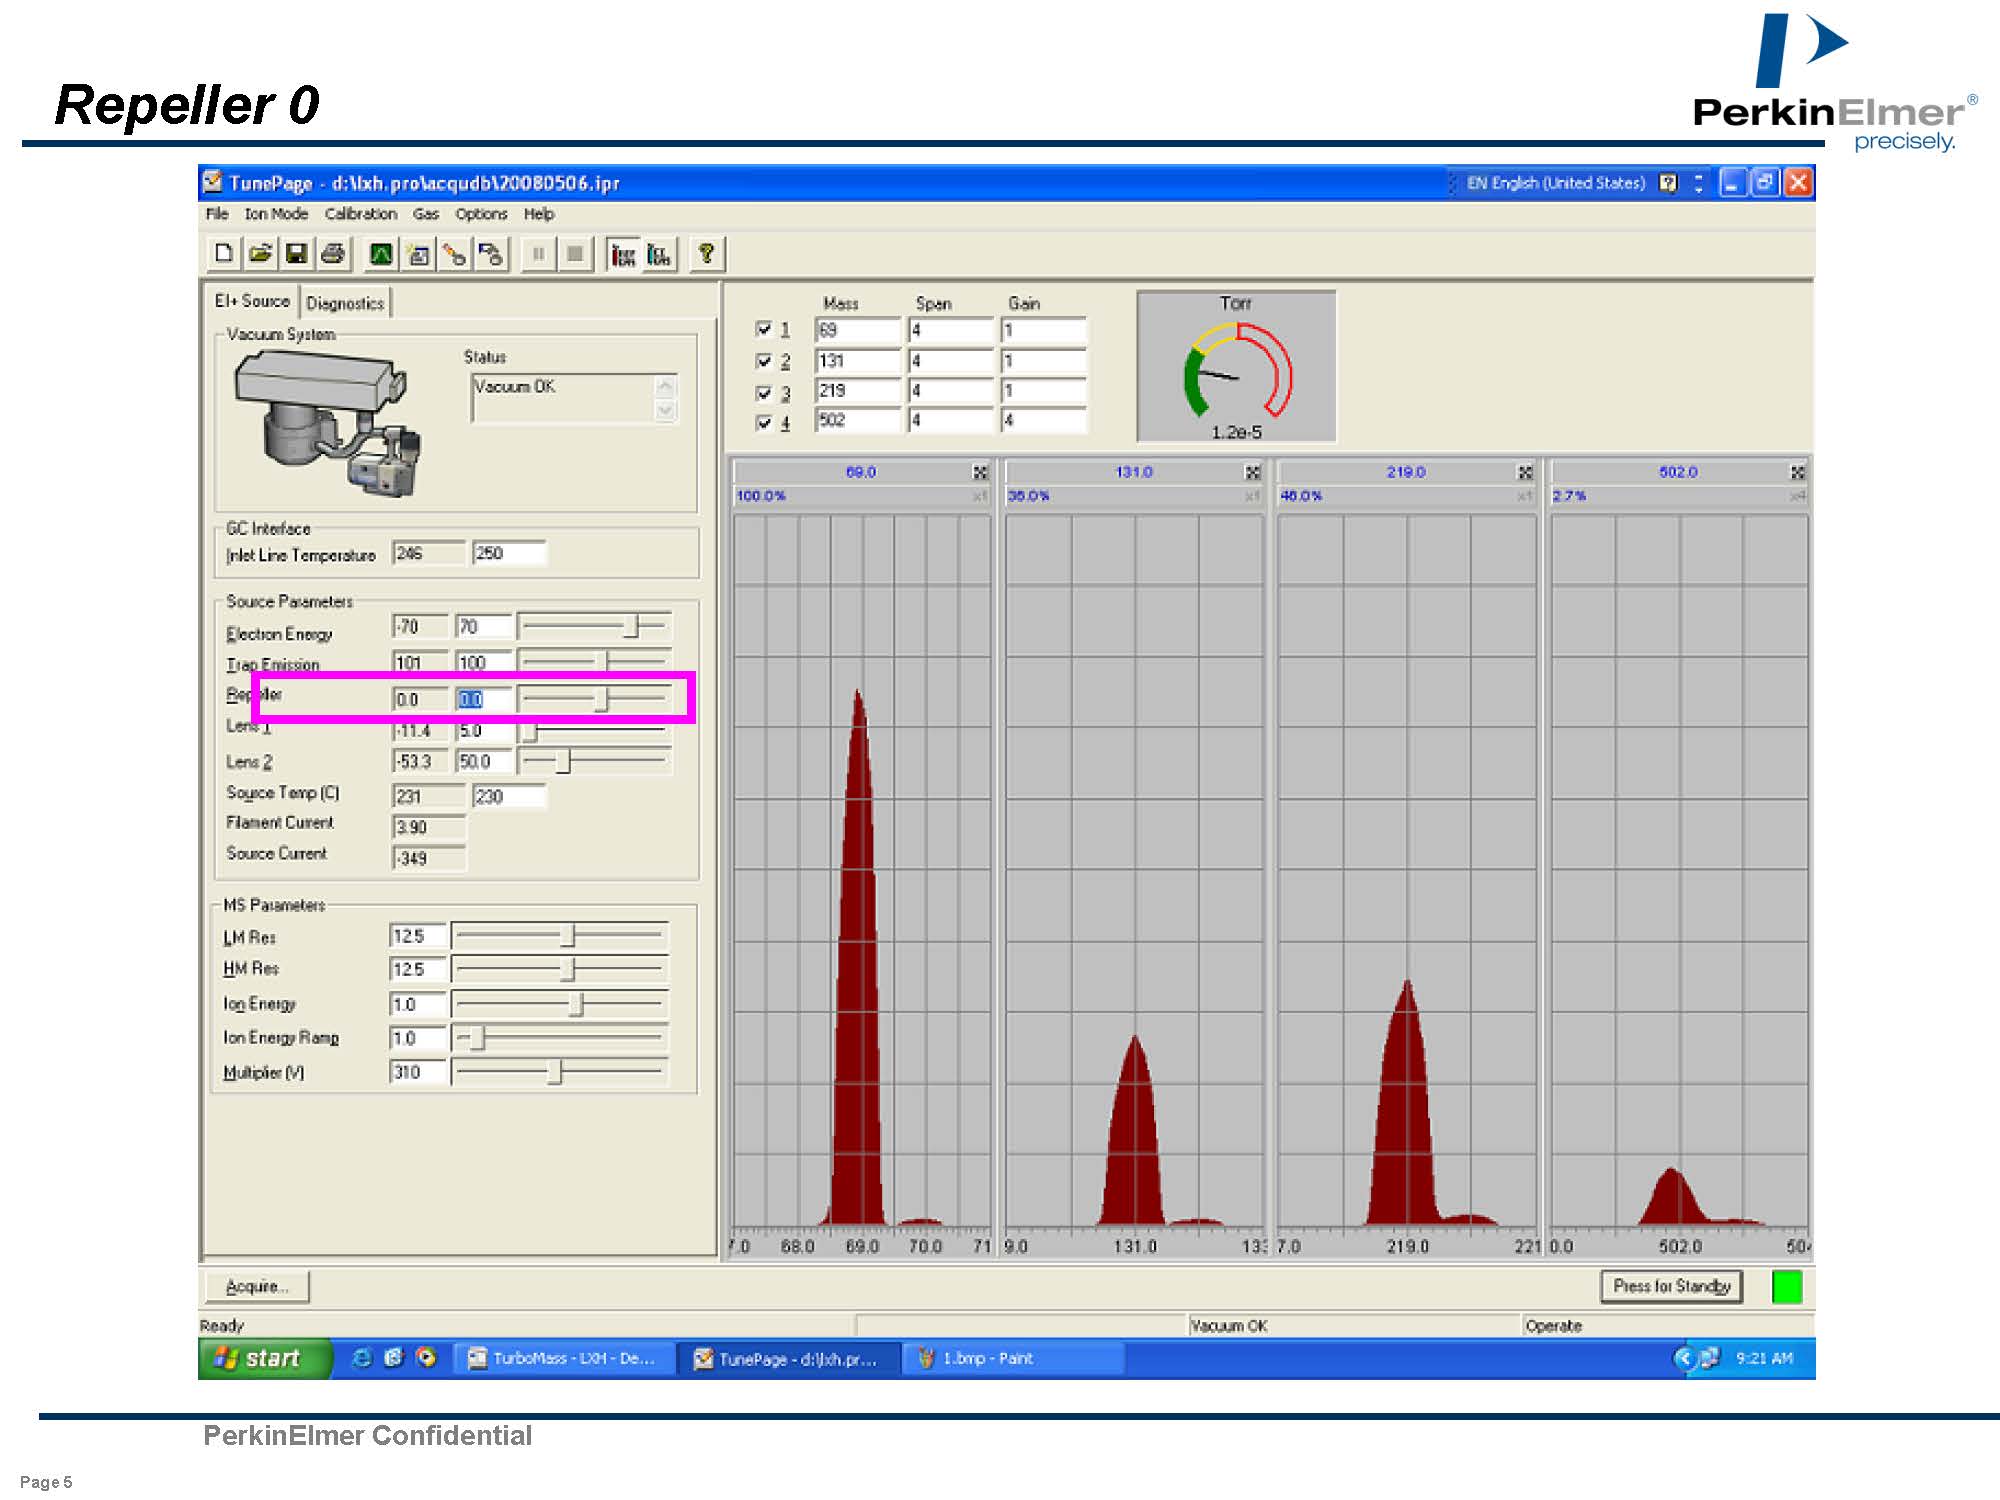This screenshot has height=1500, width=2000.
Task: Open the Gas menu
Action: point(426,214)
